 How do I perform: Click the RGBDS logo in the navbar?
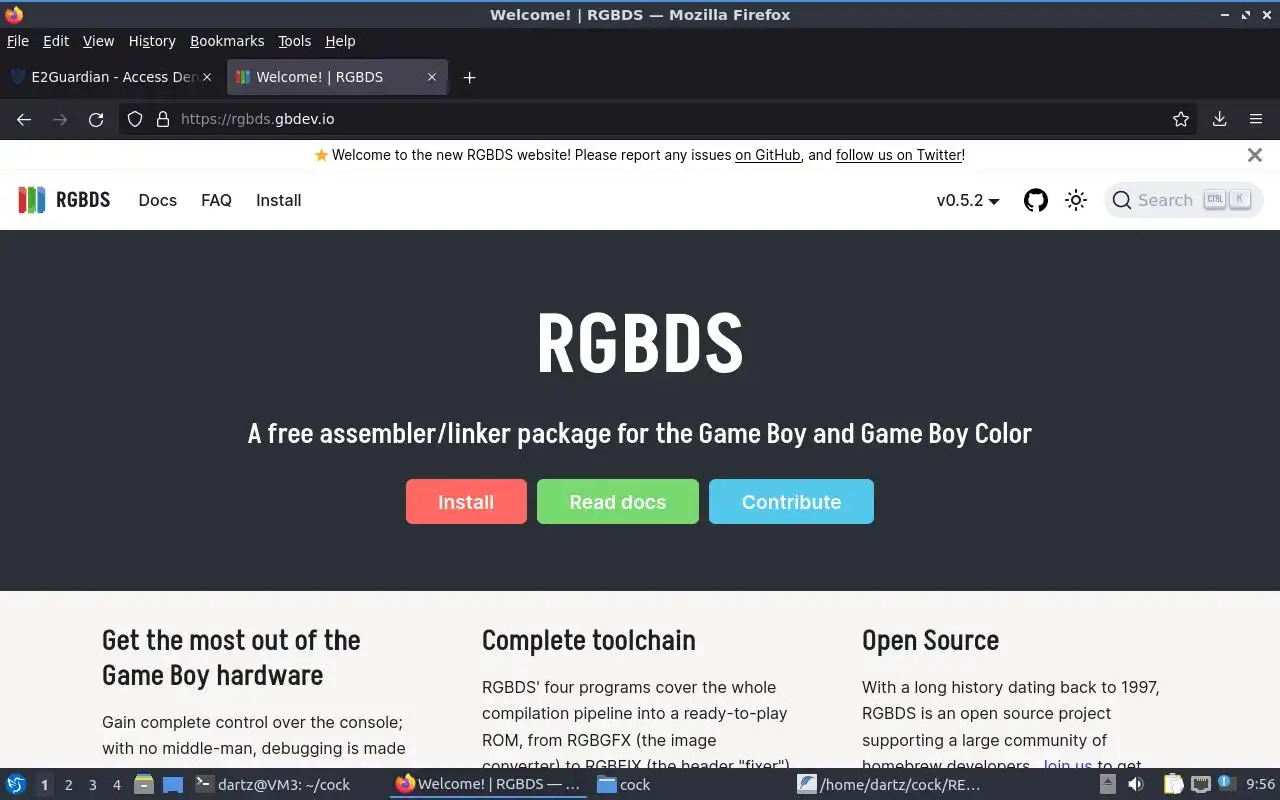coord(64,200)
